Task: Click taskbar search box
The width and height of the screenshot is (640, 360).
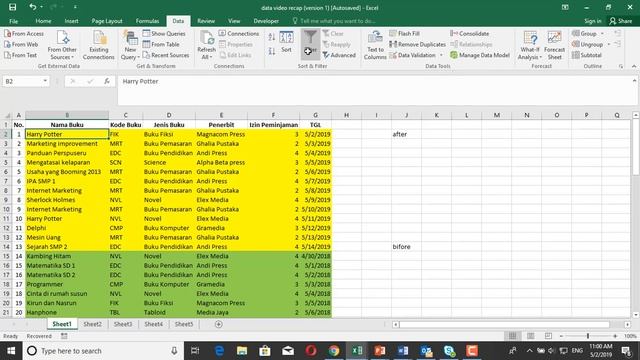Action: click(103, 351)
